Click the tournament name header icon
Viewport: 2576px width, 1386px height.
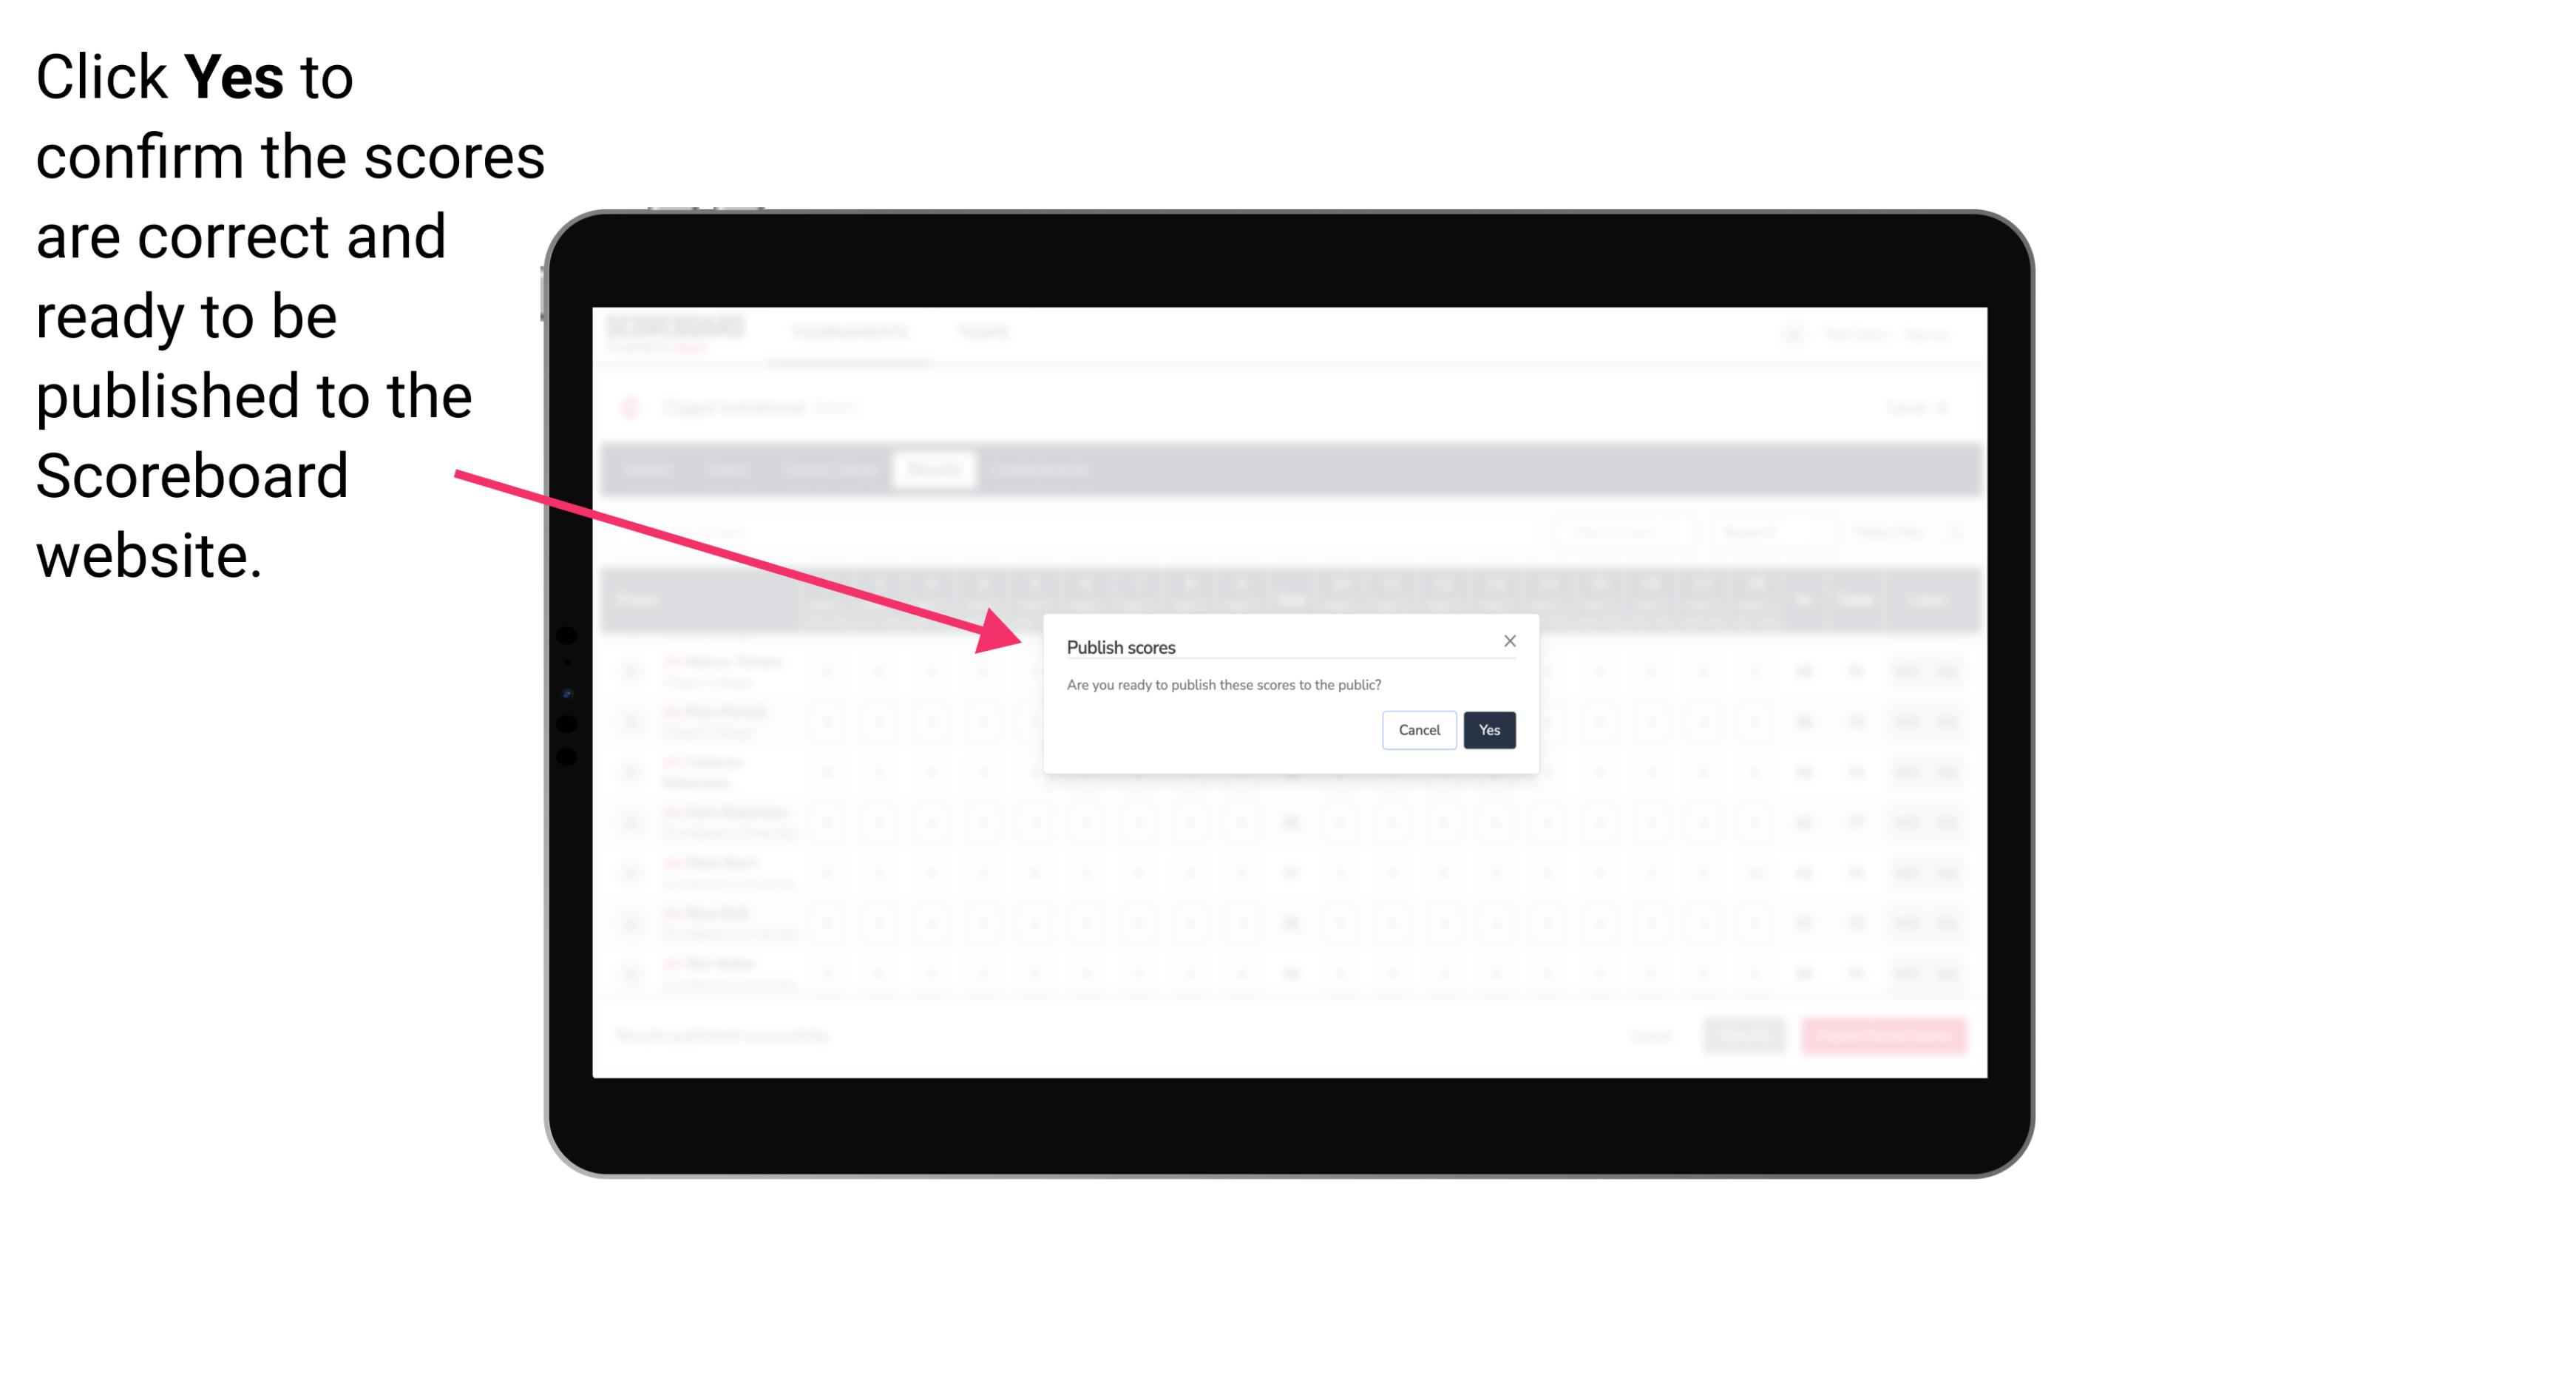pyautogui.click(x=631, y=411)
